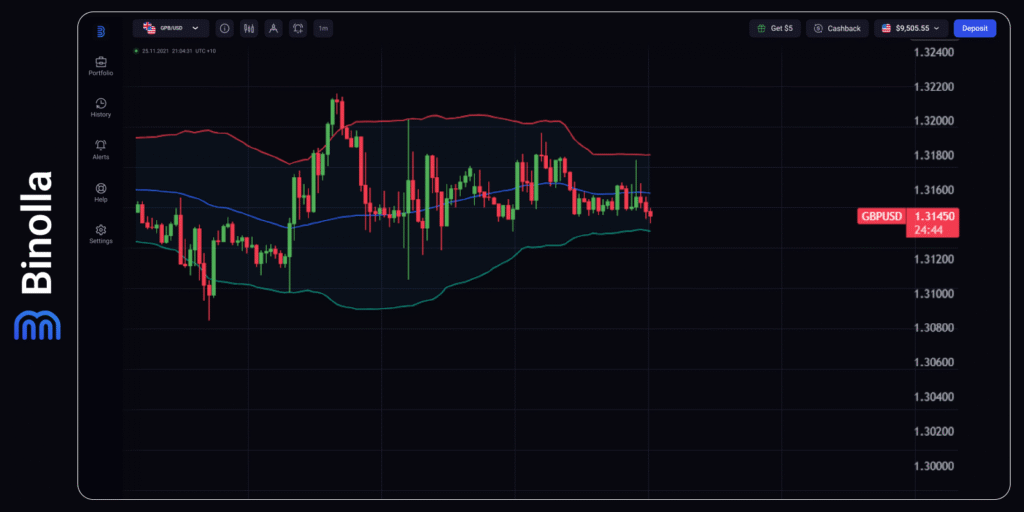Viewport: 1024px width, 512px height.
Task: Expand the GBP/USD asset selector dropdown
Action: (171, 28)
